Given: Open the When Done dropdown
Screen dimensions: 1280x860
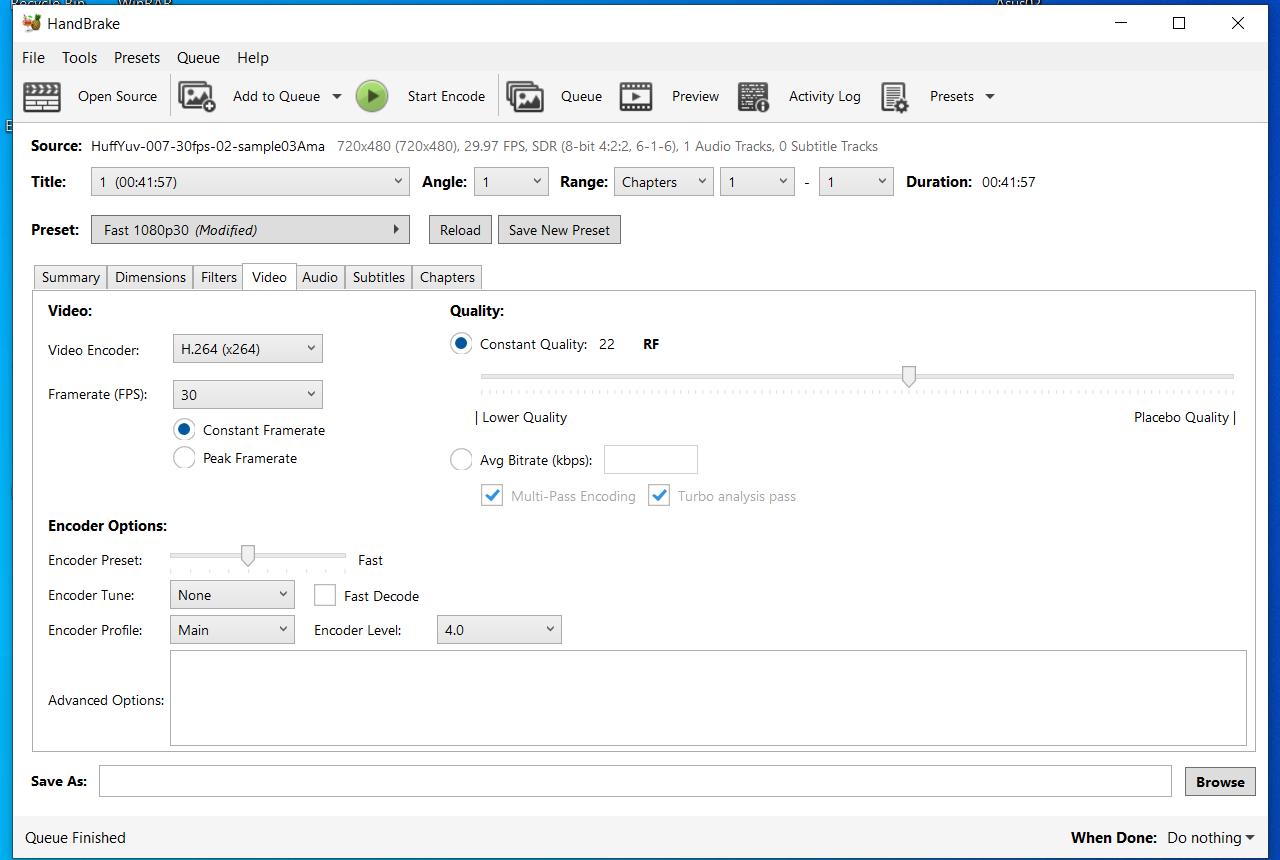Looking at the screenshot, I should (x=1210, y=838).
